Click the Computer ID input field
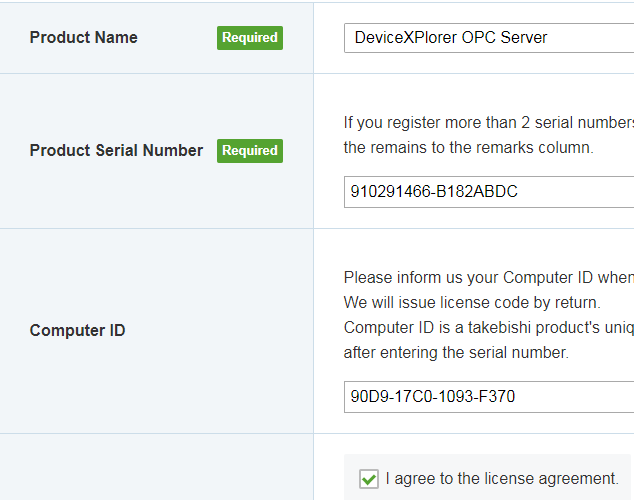The height and width of the screenshot is (500, 634). [x=489, y=397]
